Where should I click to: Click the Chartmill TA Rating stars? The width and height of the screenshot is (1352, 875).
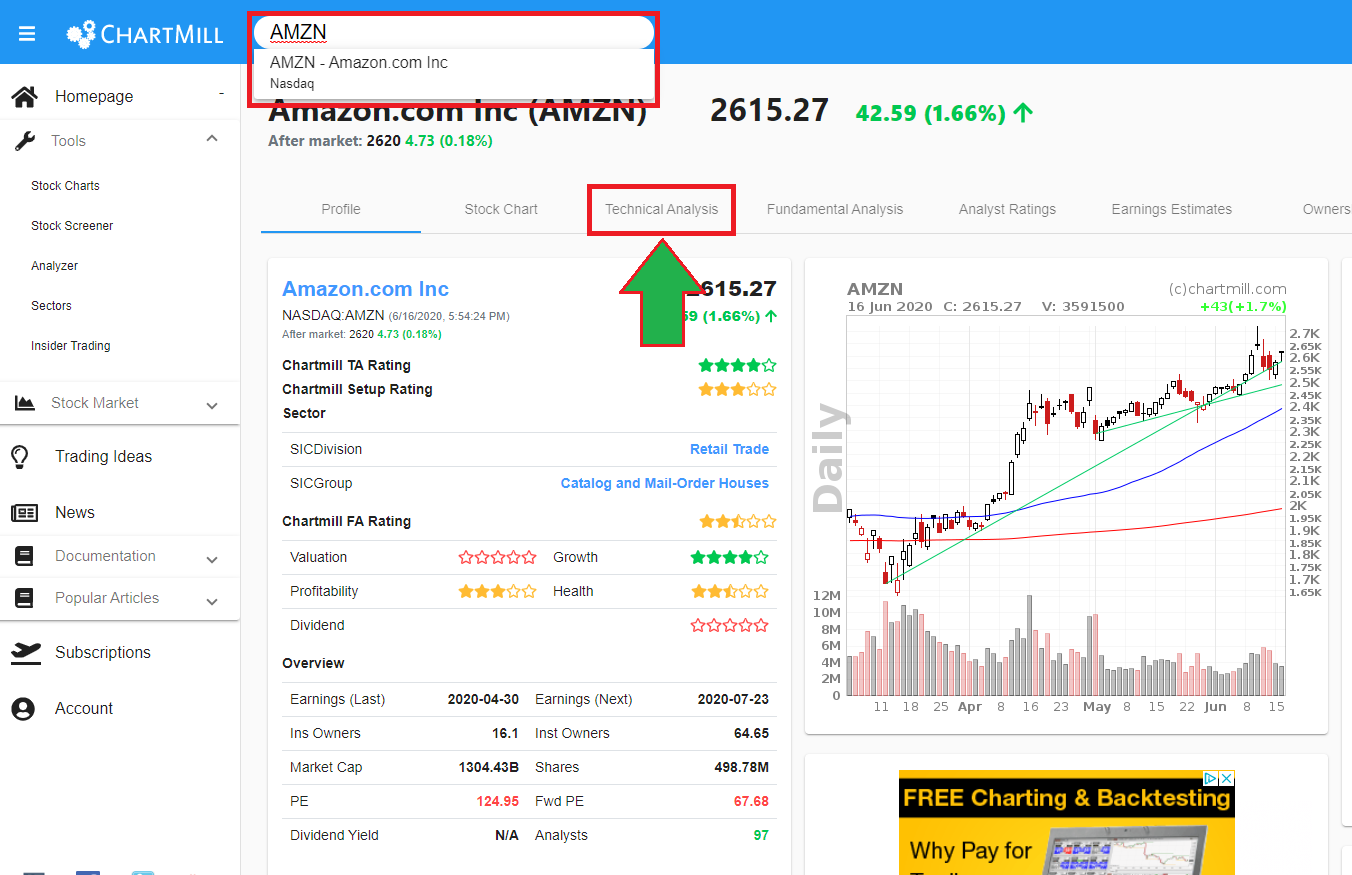pyautogui.click(x=737, y=366)
